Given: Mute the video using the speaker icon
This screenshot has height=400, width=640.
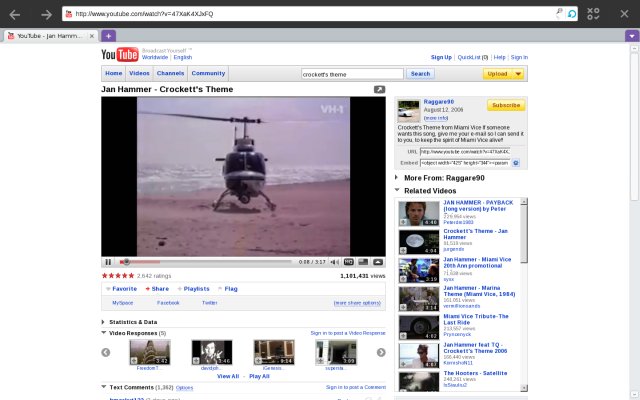Looking at the screenshot, I should click(x=335, y=262).
